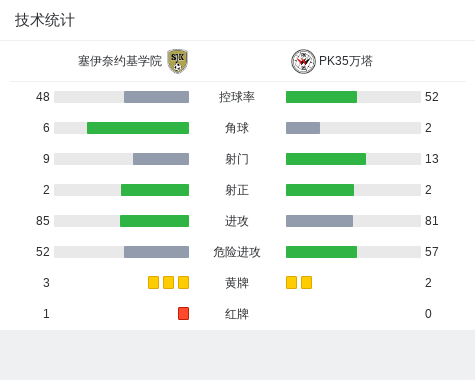The width and height of the screenshot is (475, 380).
Task: Click the 技术统计 section title
Action: [x=45, y=20]
